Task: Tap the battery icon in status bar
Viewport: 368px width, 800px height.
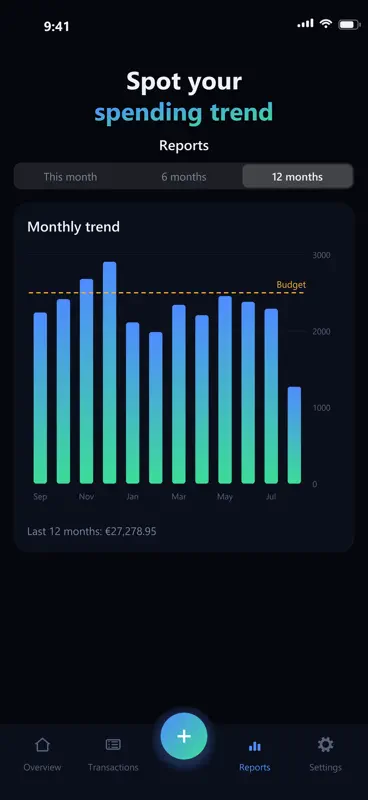Action: [349, 24]
